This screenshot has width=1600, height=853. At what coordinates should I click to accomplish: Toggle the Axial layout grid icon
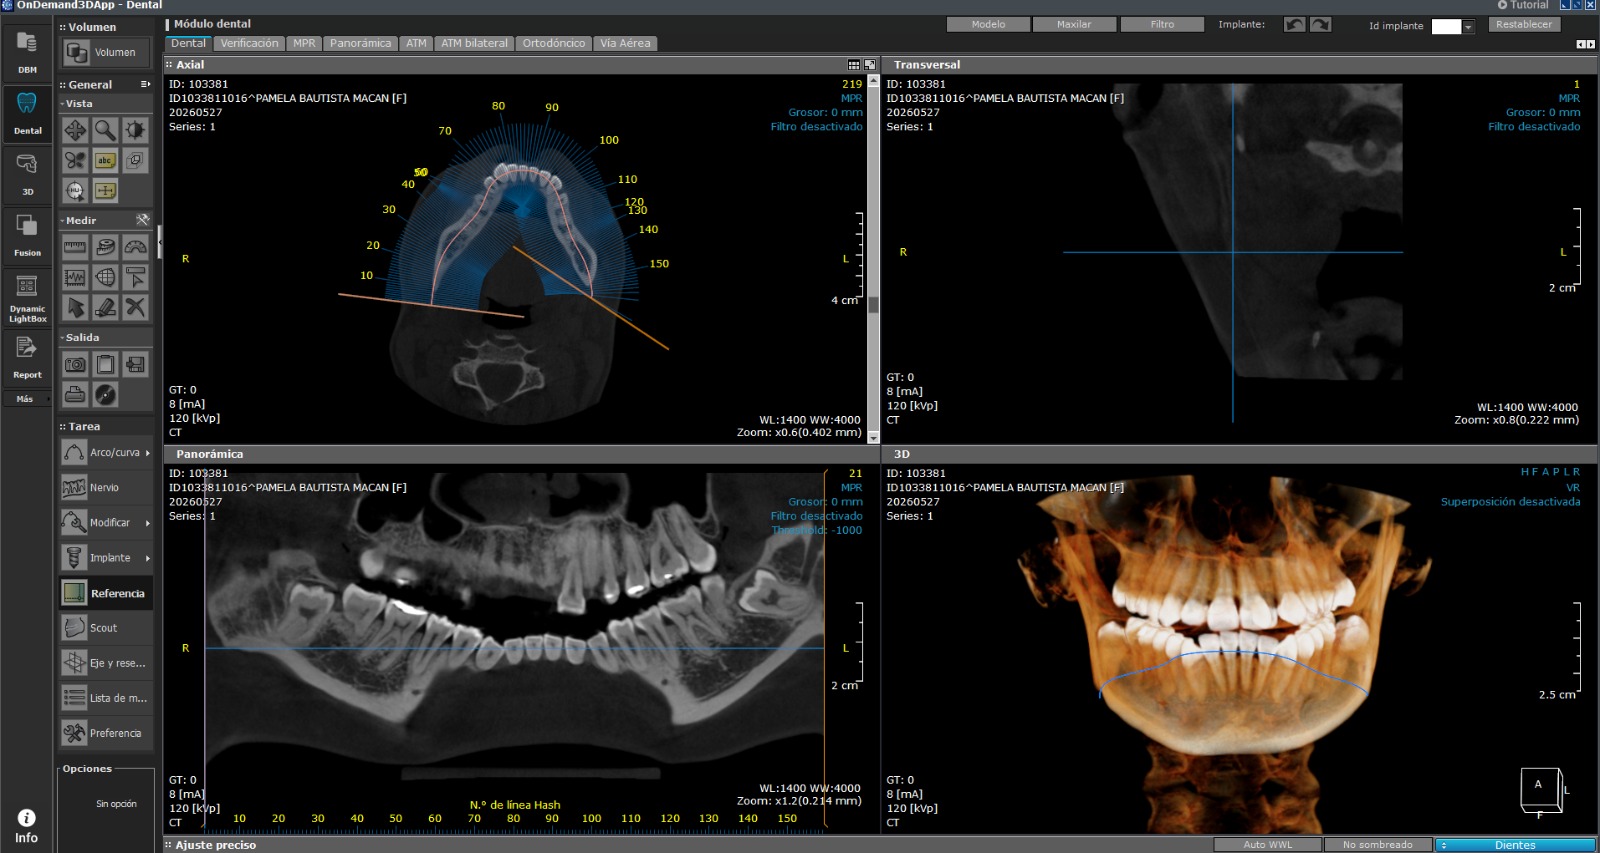click(x=854, y=65)
